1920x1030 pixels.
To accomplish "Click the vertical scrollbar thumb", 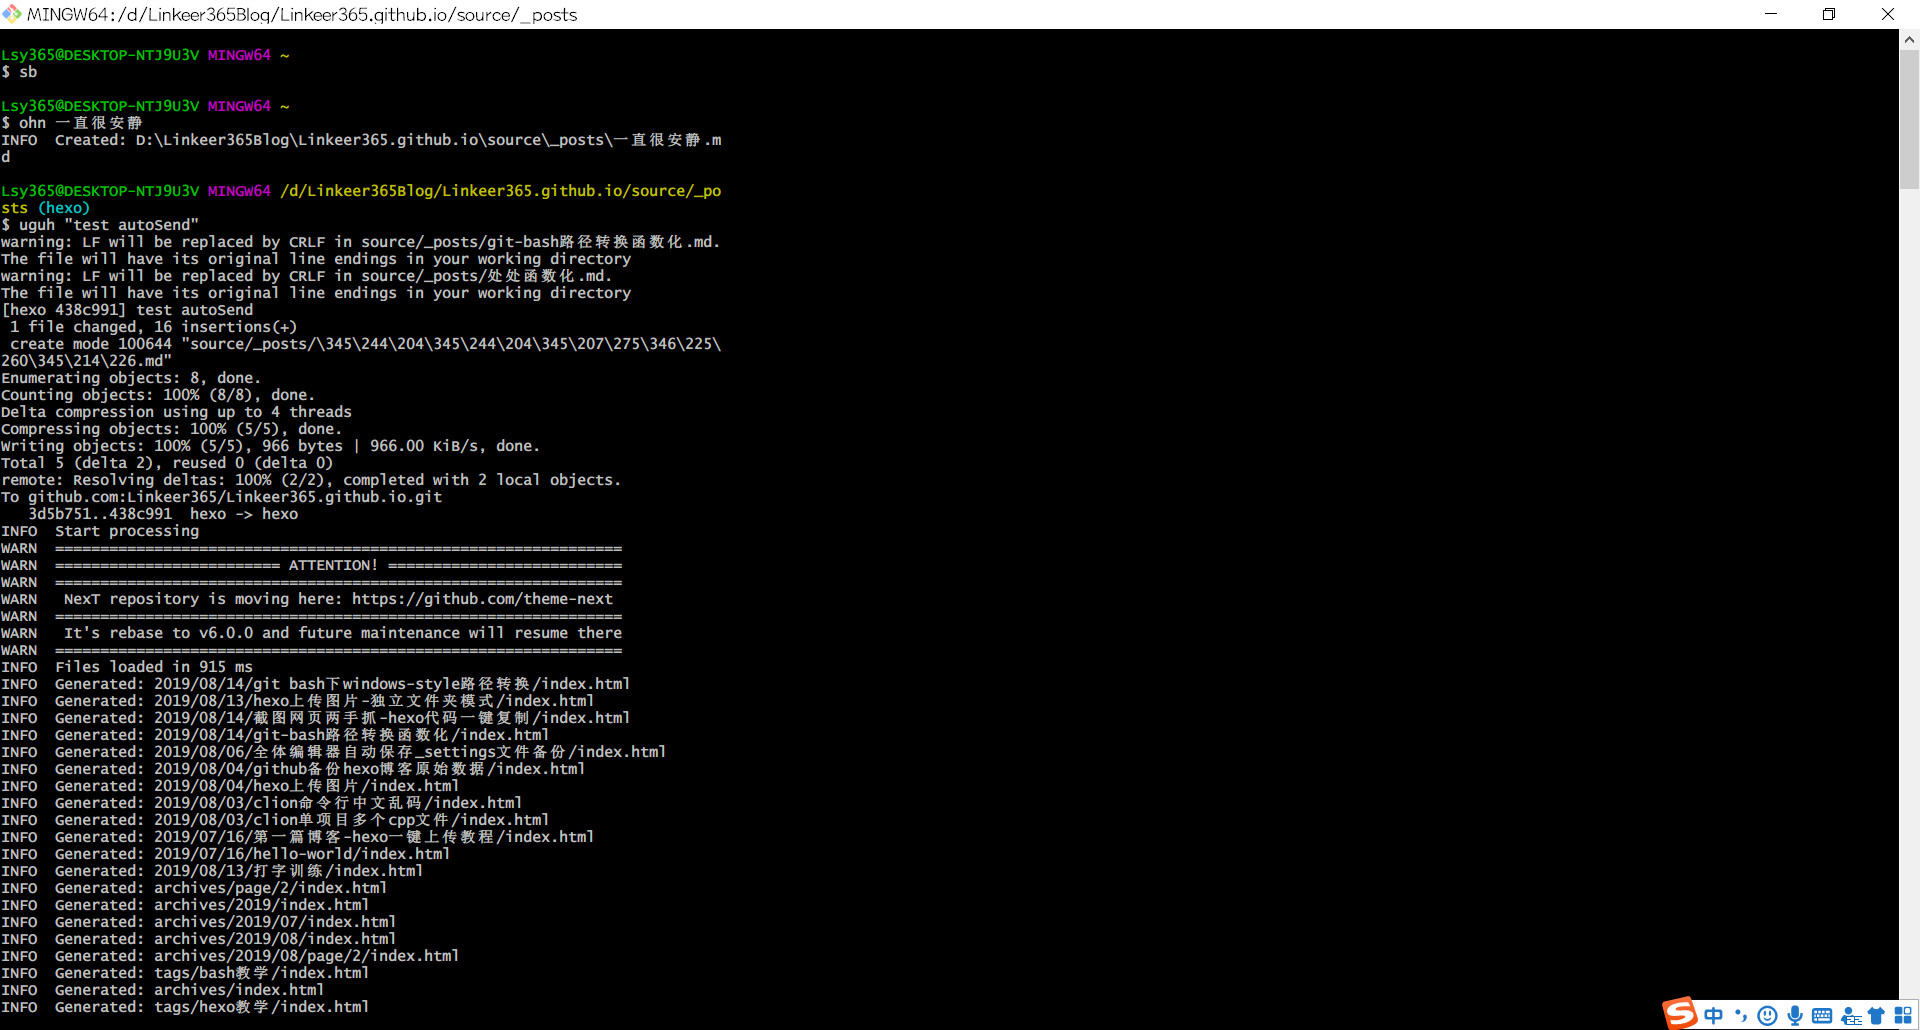I will coord(1909,118).
